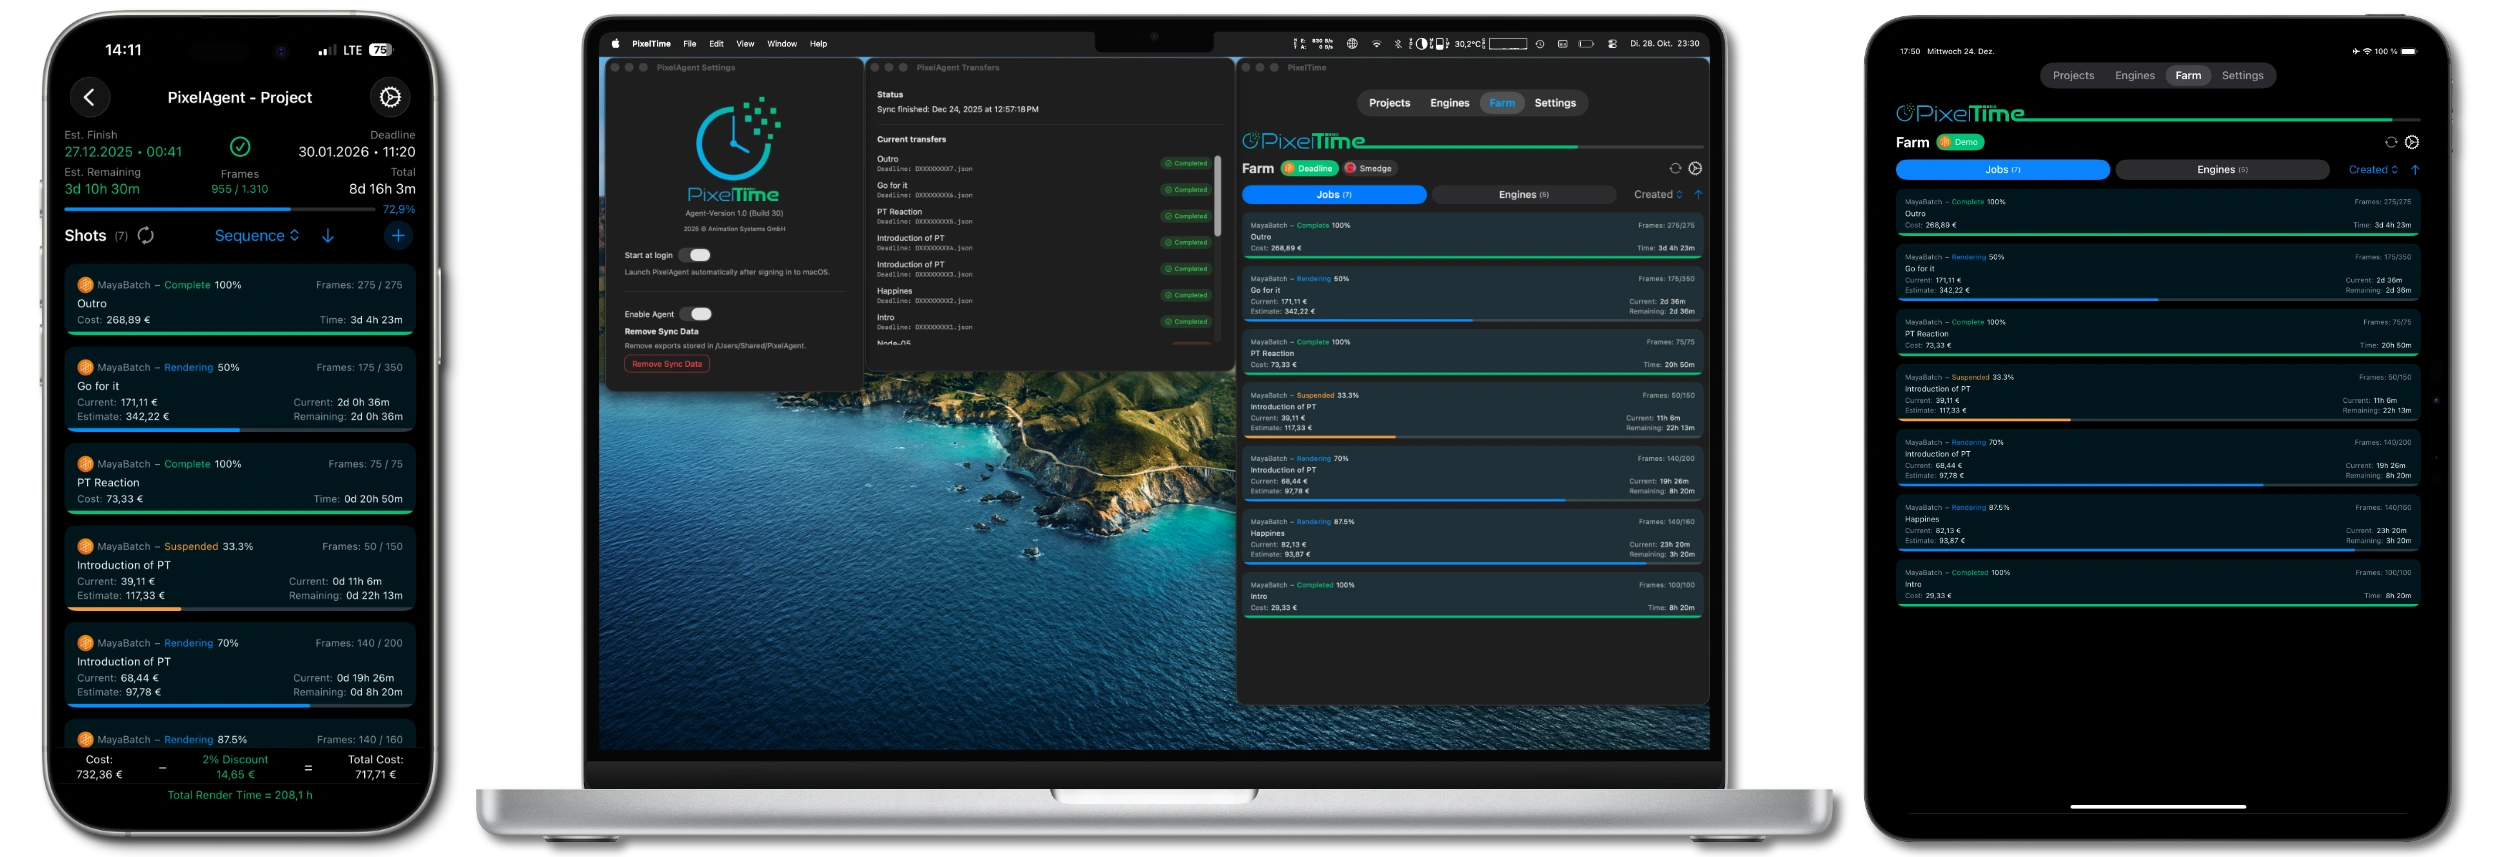Reverse sort direction with phone's down arrow
The height and width of the screenshot is (857, 2500).
[x=328, y=235]
